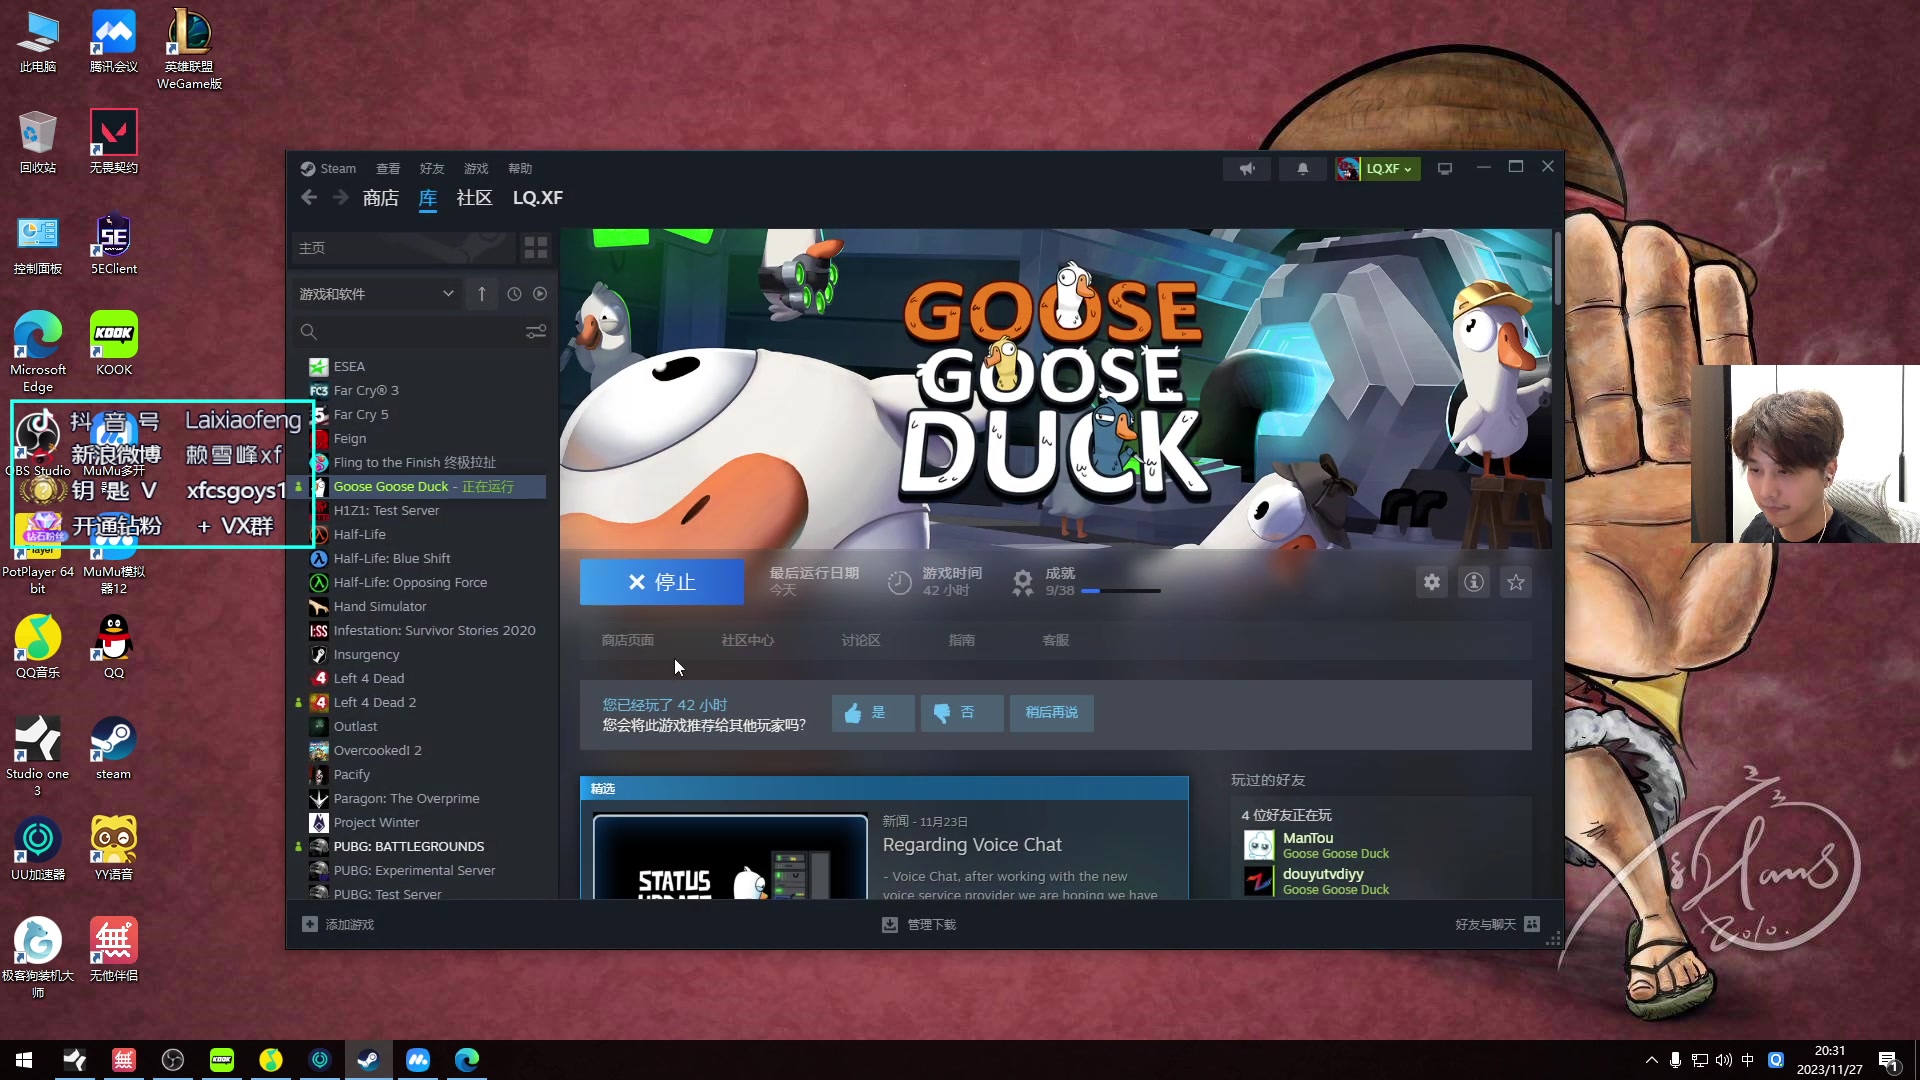Click the volume icon in system tray
The width and height of the screenshot is (1920, 1080).
click(x=1724, y=1060)
